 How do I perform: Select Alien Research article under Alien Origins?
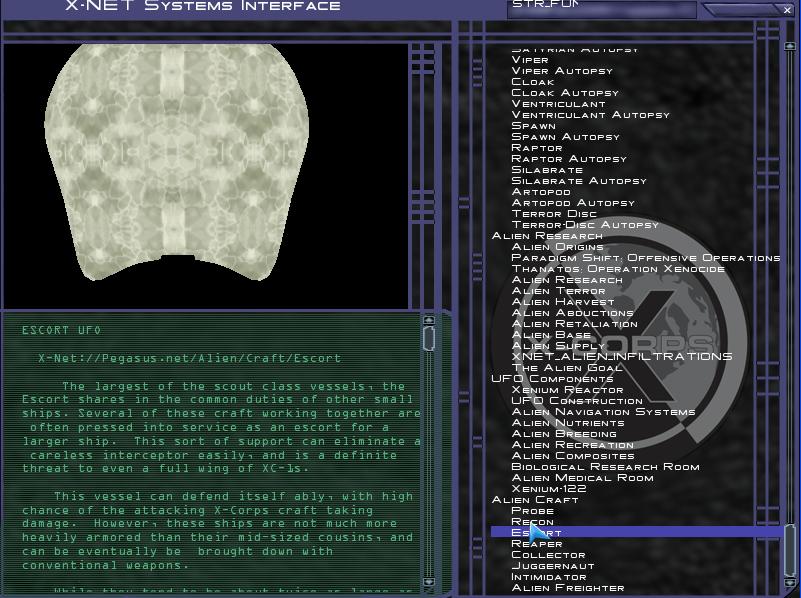click(567, 280)
